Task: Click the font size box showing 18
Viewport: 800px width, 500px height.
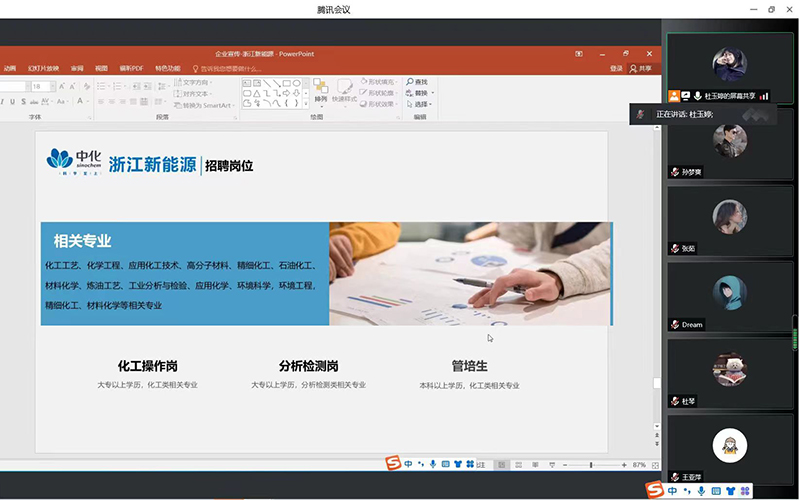Action: (41, 86)
